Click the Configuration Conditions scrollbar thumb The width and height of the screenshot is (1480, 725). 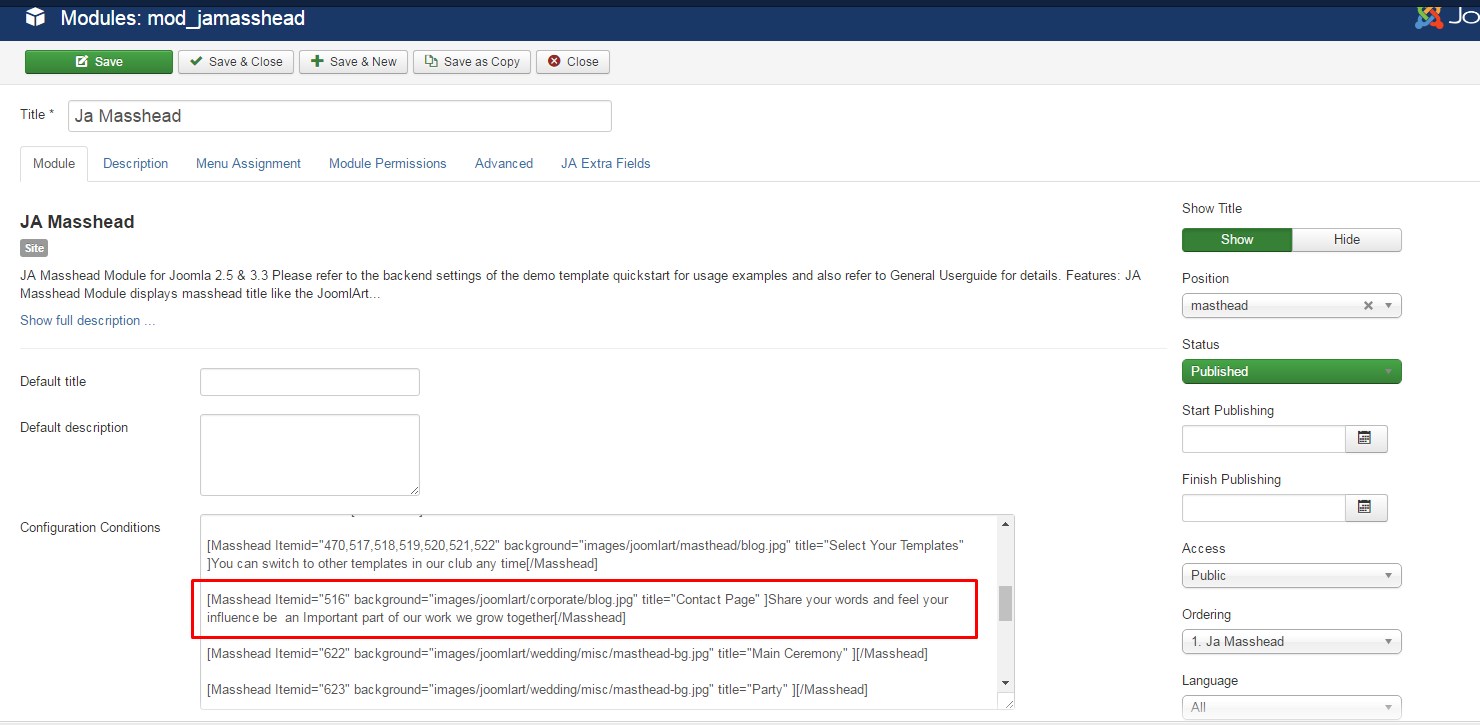[x=1006, y=603]
